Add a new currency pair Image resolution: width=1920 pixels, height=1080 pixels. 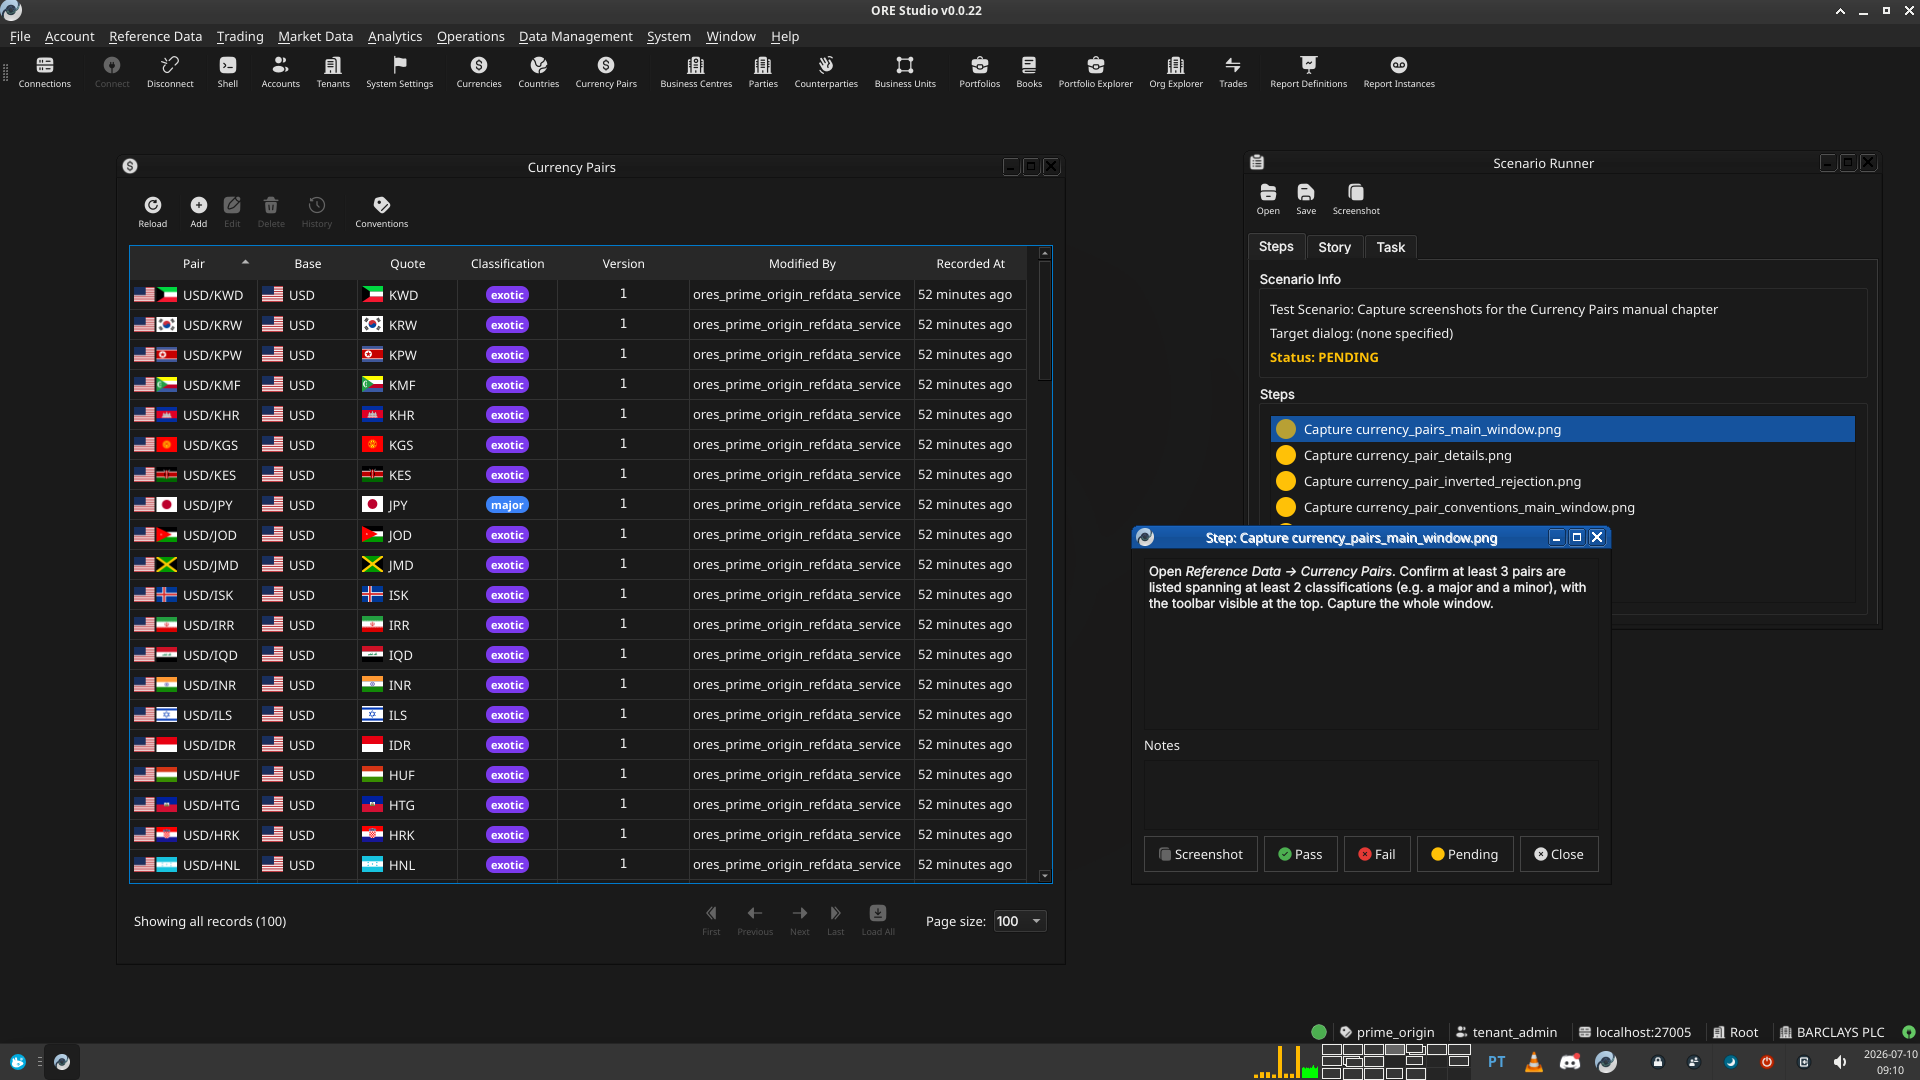199,212
